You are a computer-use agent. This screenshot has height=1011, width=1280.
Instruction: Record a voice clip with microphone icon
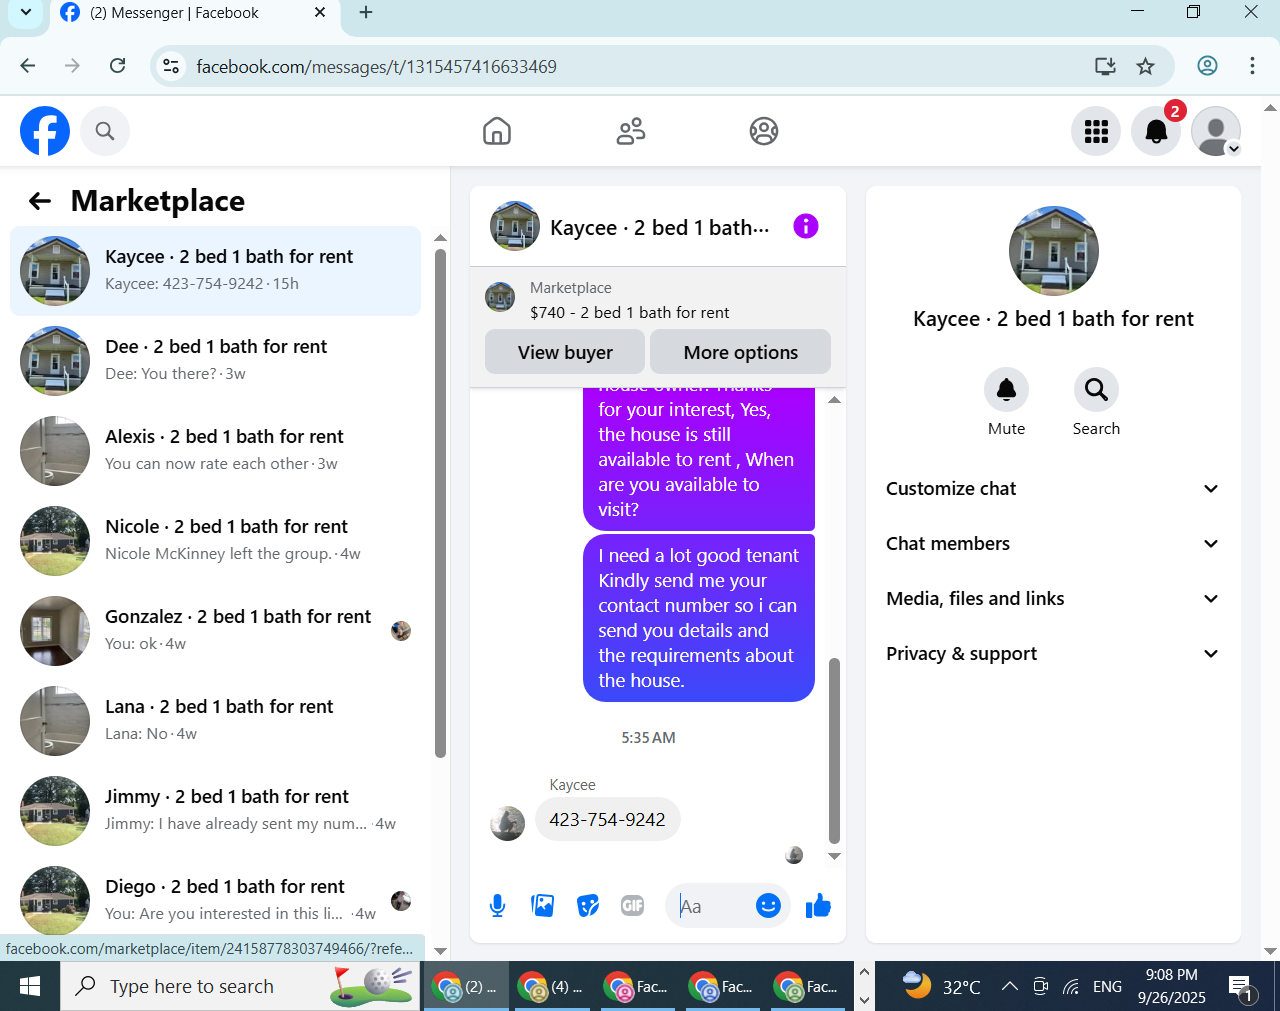coord(497,906)
